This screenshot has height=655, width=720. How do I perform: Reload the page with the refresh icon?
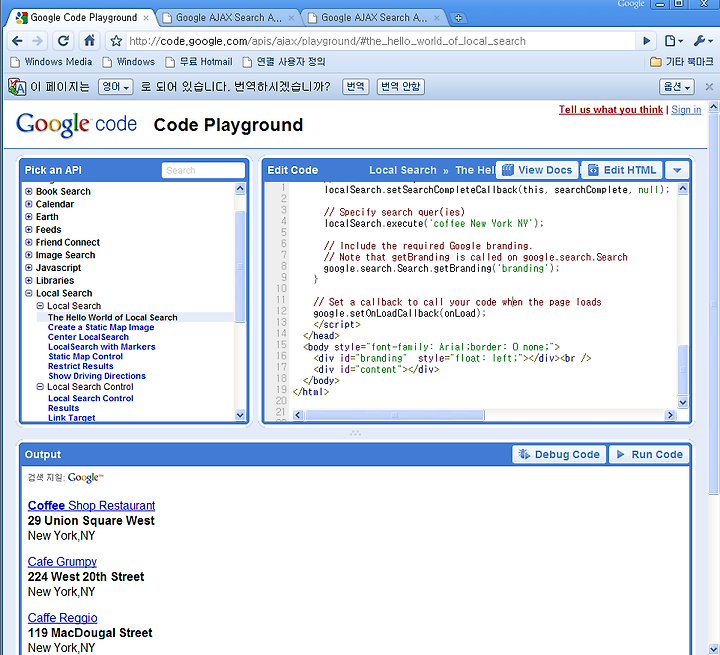pyautogui.click(x=63, y=41)
